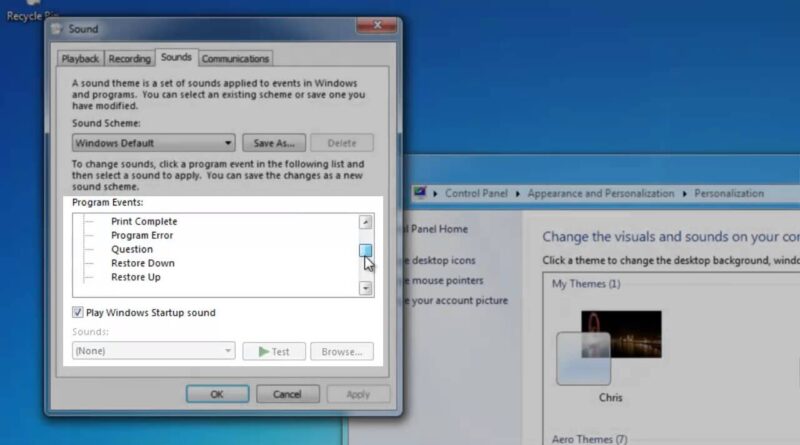Switch to the Playback tab

80,59
